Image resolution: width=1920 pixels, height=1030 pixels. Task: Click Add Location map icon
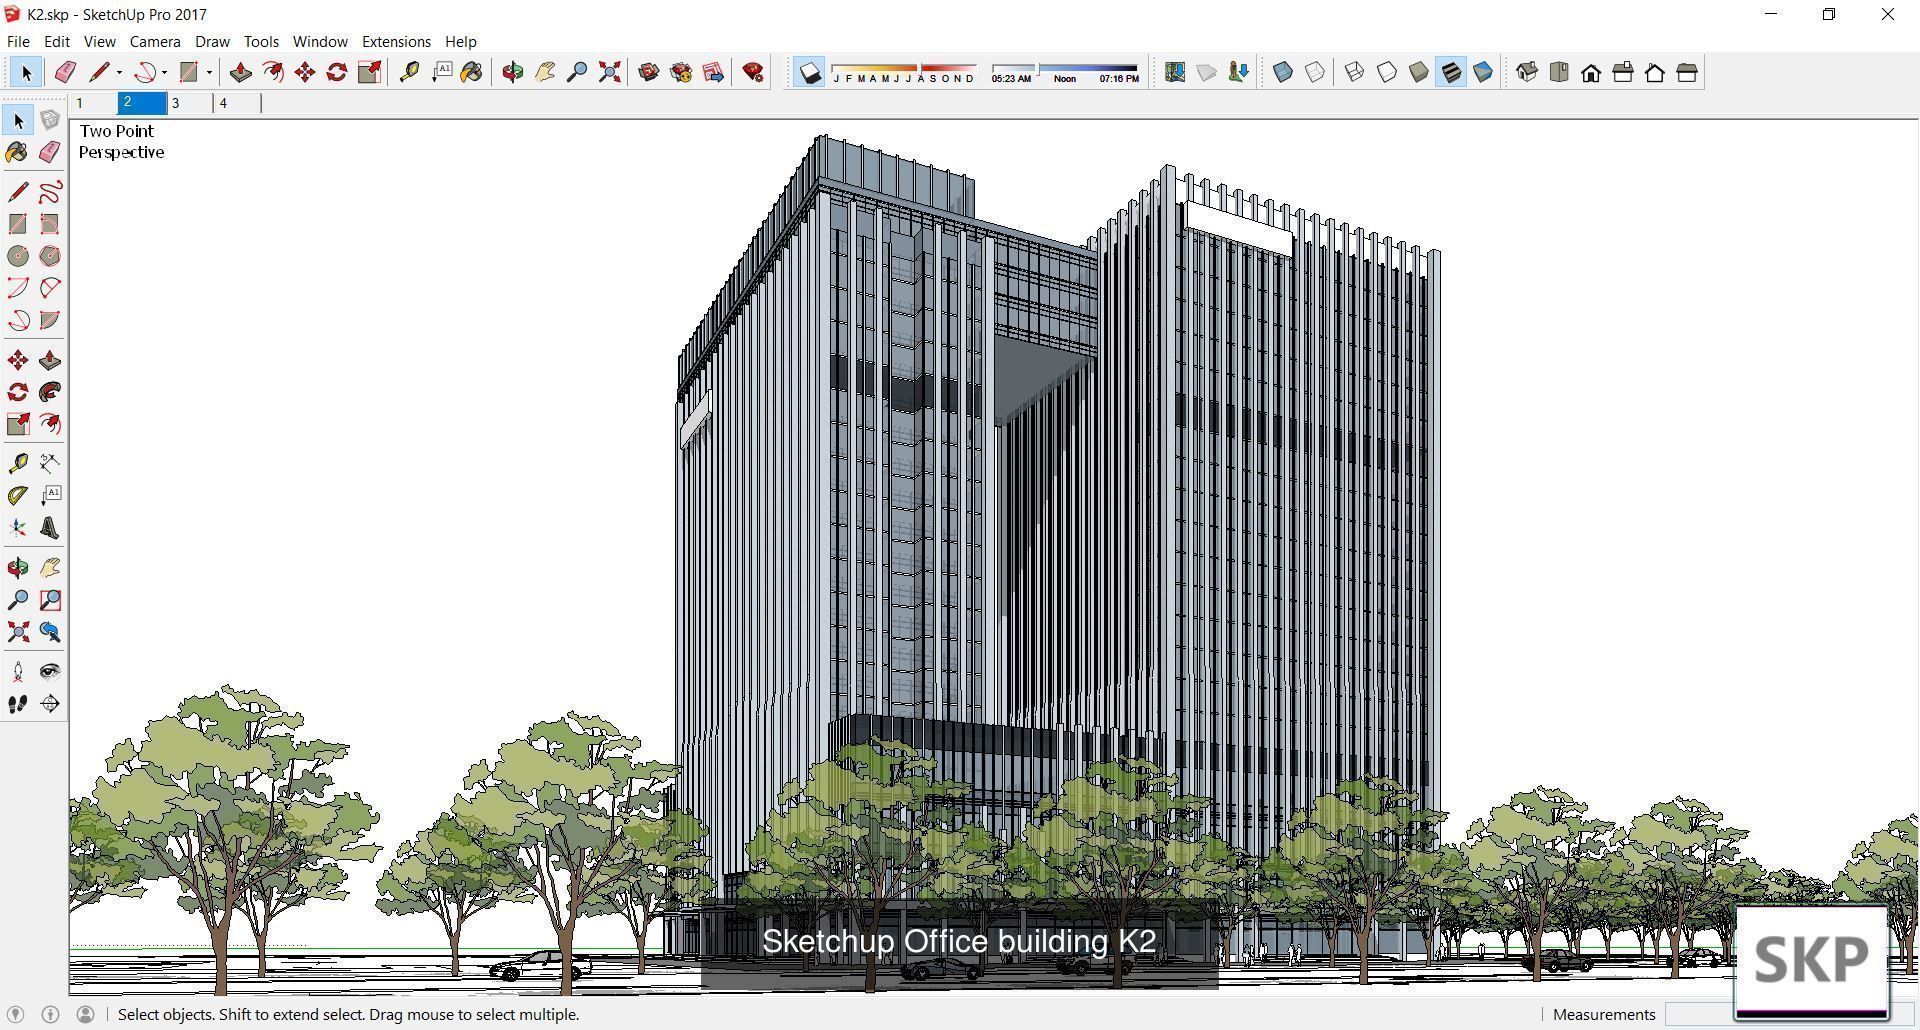pos(1175,72)
